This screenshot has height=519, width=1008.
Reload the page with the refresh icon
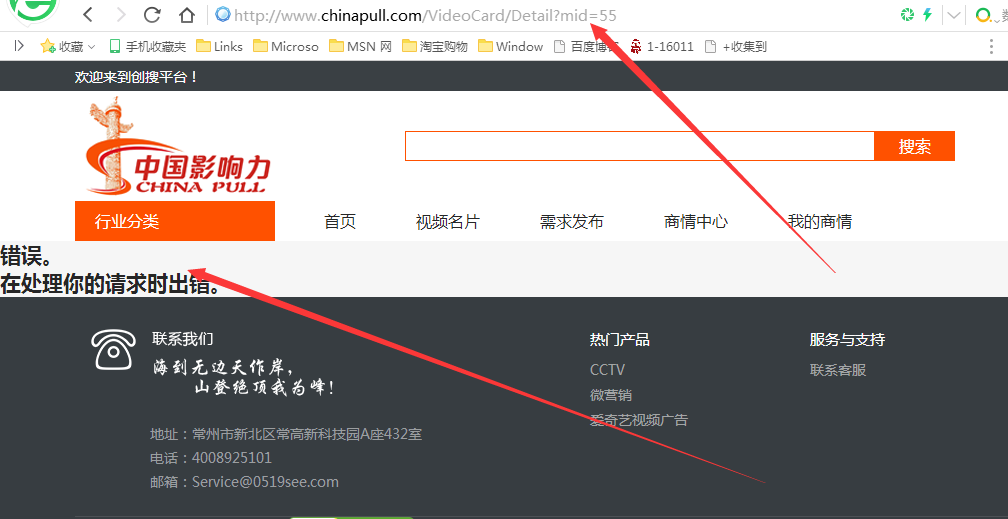click(152, 14)
